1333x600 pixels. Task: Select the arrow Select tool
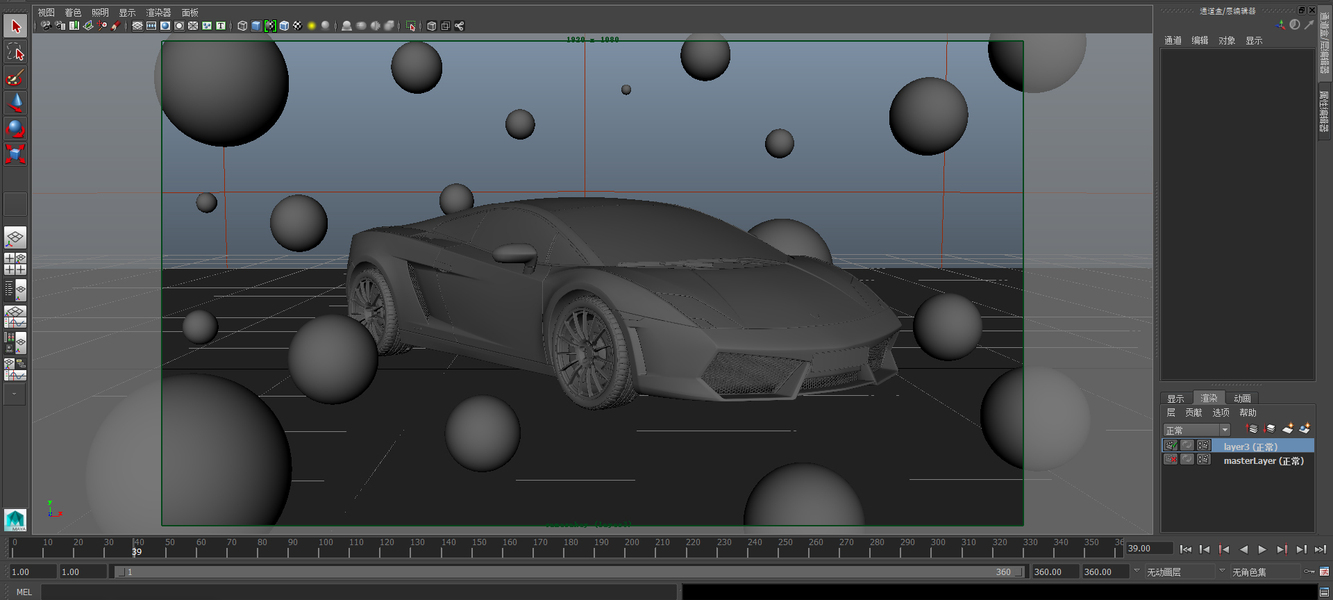point(15,26)
